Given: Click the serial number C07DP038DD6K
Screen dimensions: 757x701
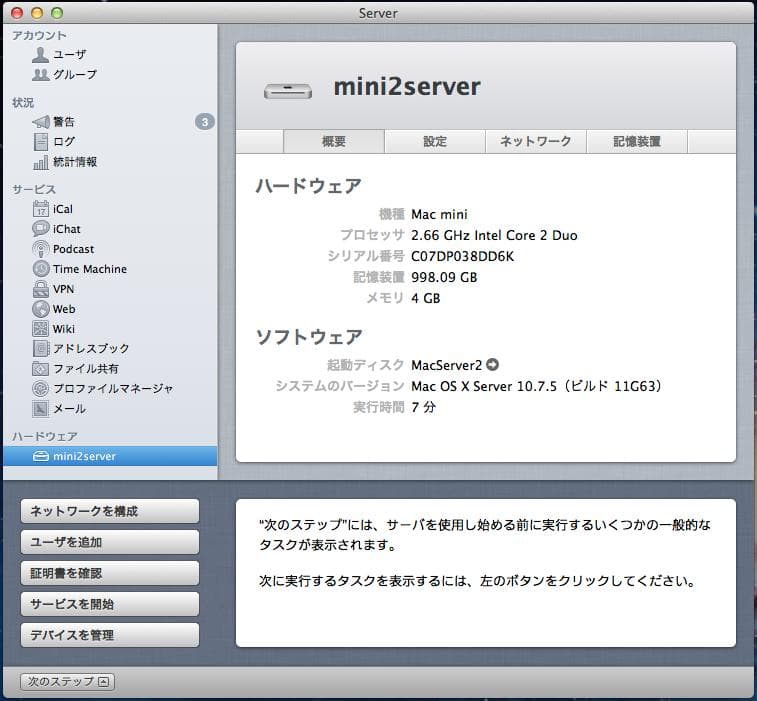Looking at the screenshot, I should coord(463,256).
